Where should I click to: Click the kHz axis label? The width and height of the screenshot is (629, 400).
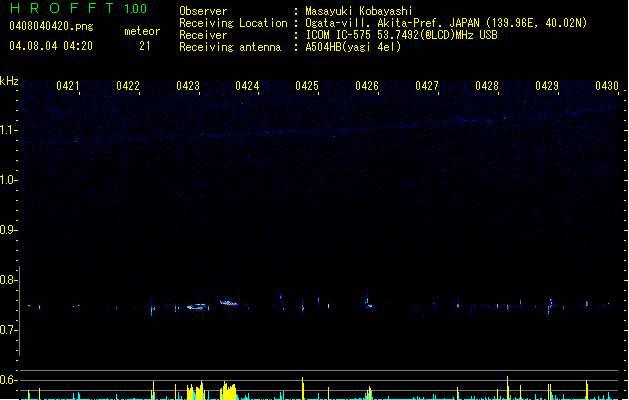coord(9,80)
